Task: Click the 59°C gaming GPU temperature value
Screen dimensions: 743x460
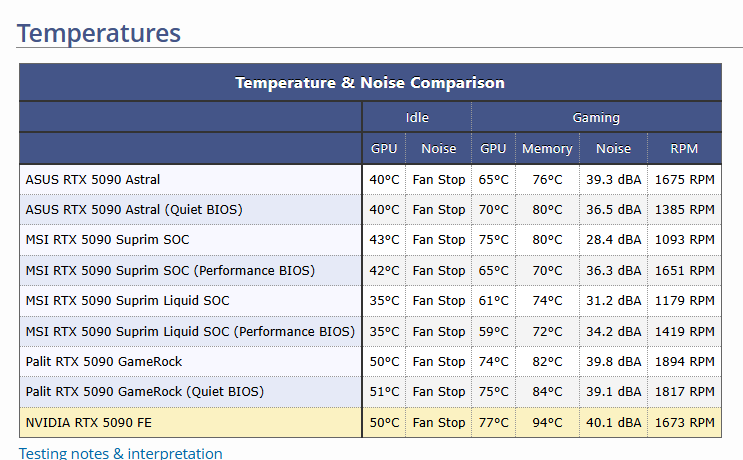Action: [x=493, y=331]
